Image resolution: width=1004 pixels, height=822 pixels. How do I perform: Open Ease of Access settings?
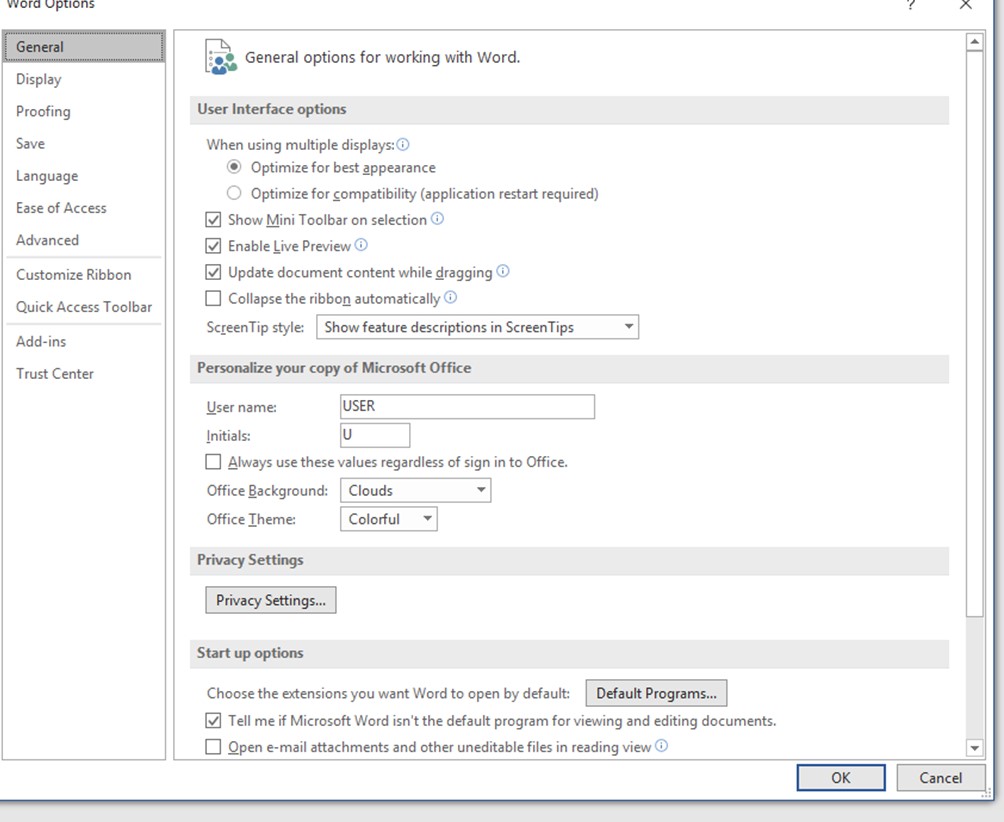tap(84, 208)
